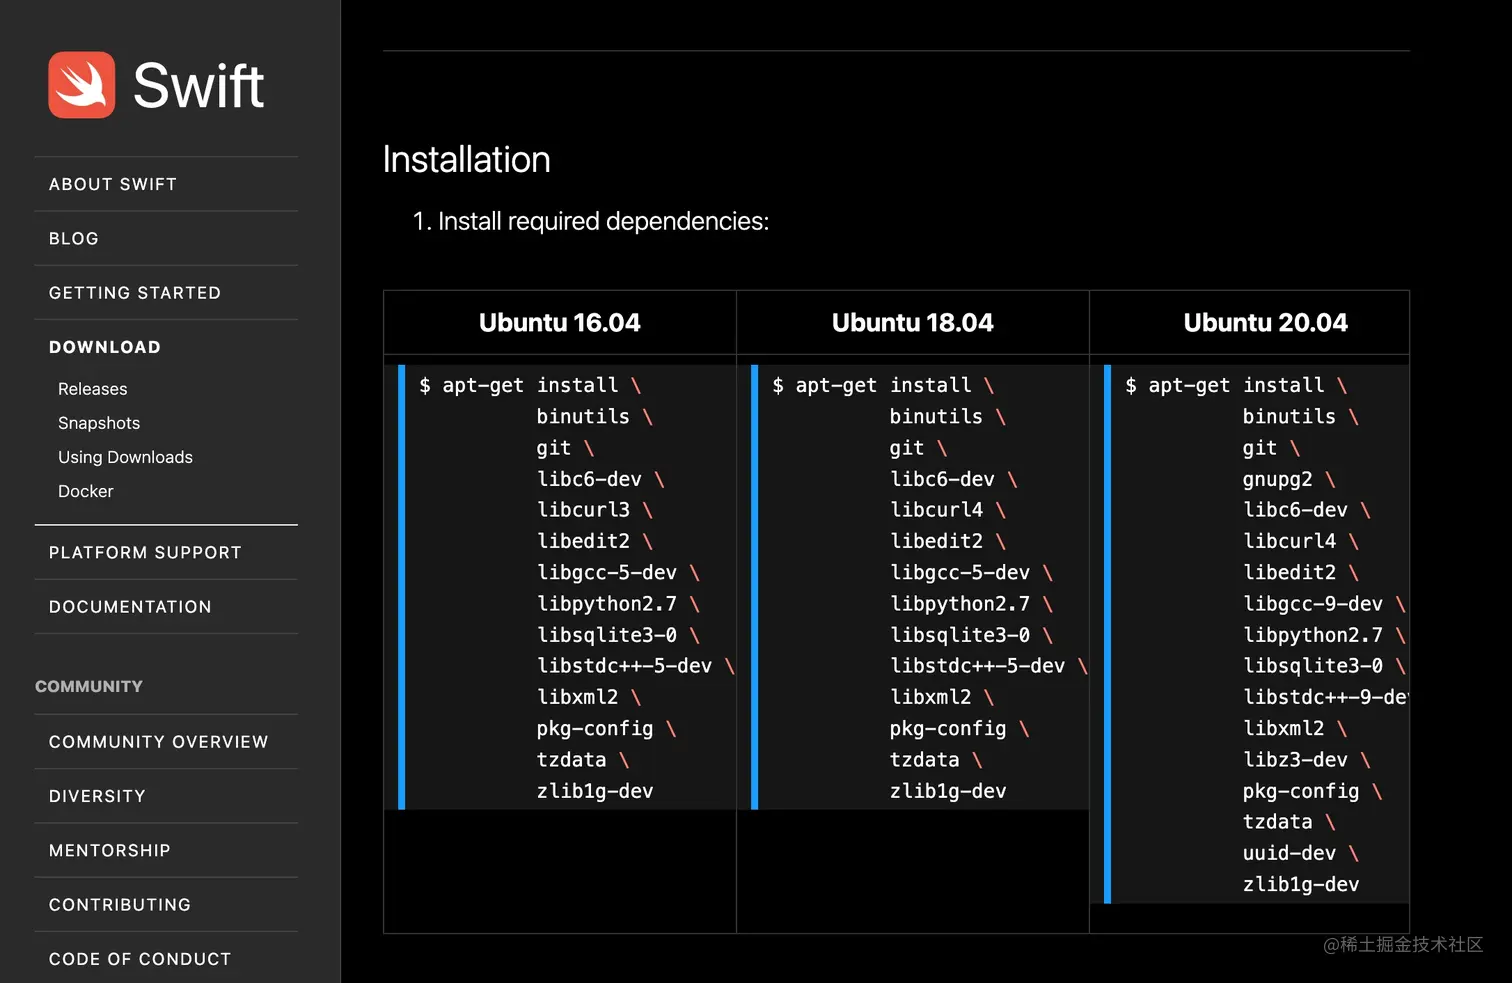The image size is (1512, 983).
Task: Click 'binutils' in Ubuntu 18.04 code
Action: pyautogui.click(x=937, y=416)
